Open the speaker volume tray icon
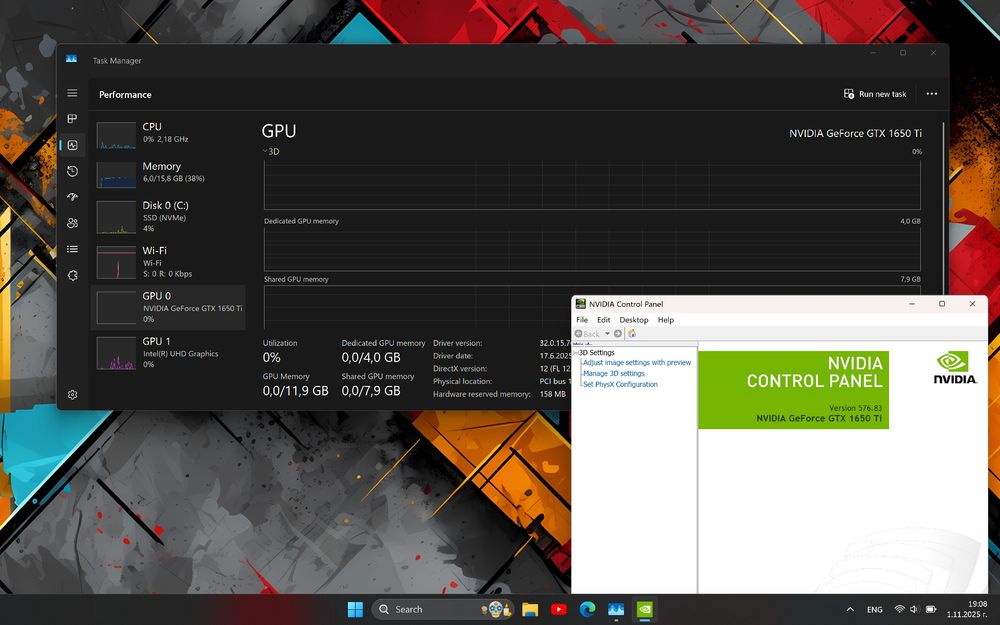The width and height of the screenshot is (1000, 625). [914, 610]
